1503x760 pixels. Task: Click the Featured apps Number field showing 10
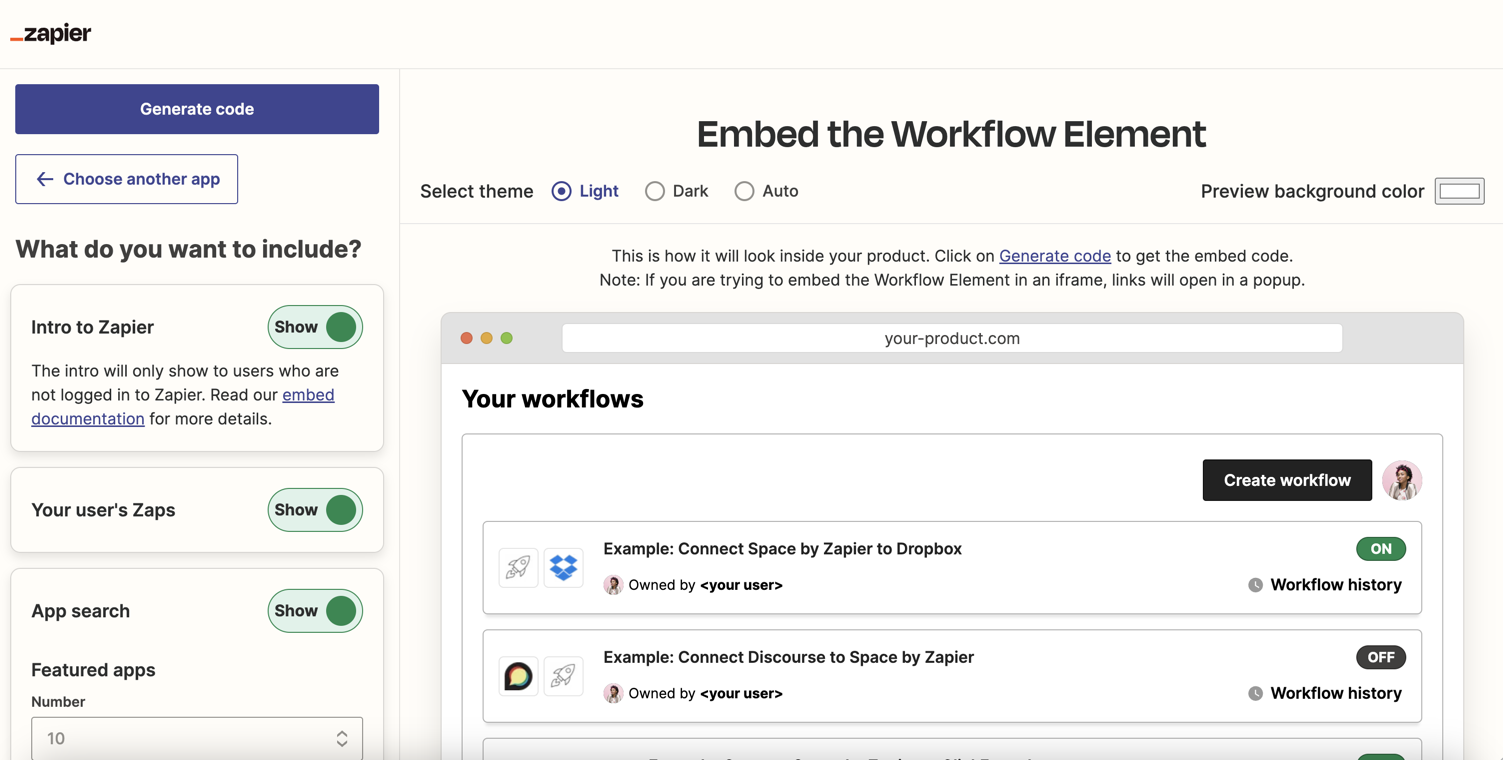pos(197,738)
